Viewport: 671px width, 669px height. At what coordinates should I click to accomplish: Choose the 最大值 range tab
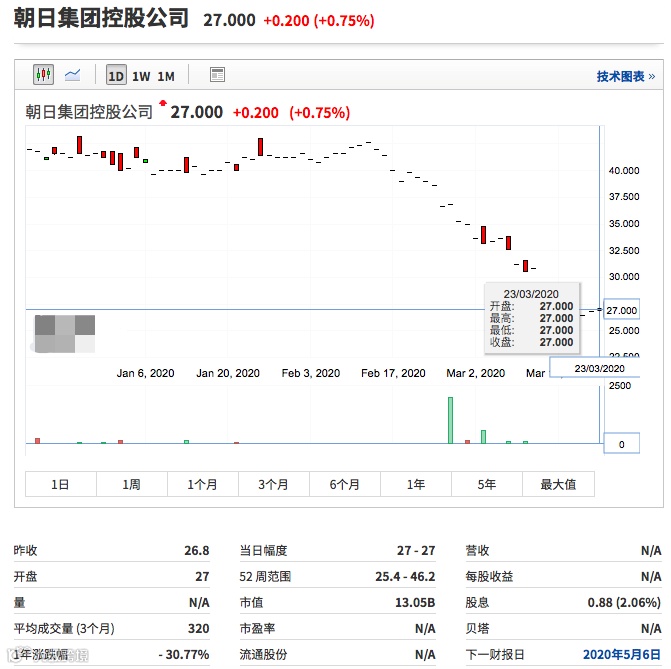pos(558,484)
